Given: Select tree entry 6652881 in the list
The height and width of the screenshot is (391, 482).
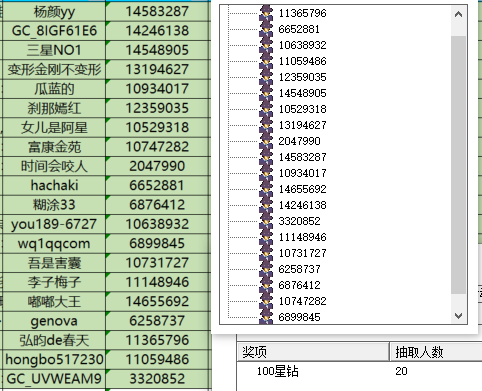Looking at the screenshot, I should (299, 29).
